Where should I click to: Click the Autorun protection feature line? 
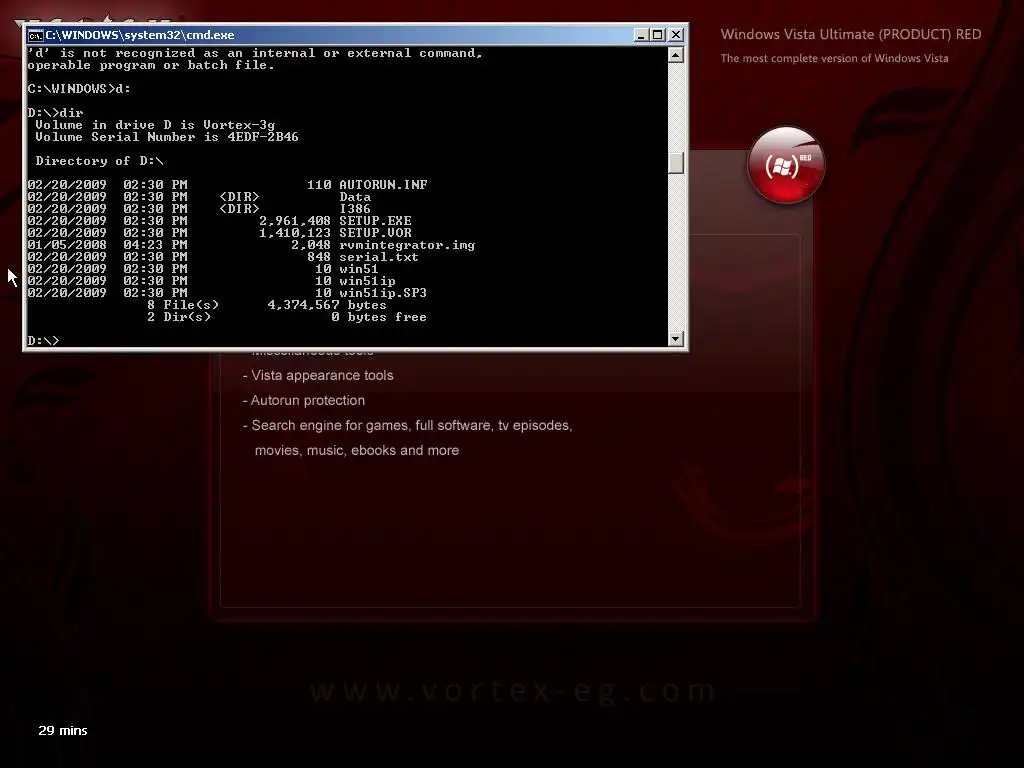pyautogui.click(x=304, y=400)
